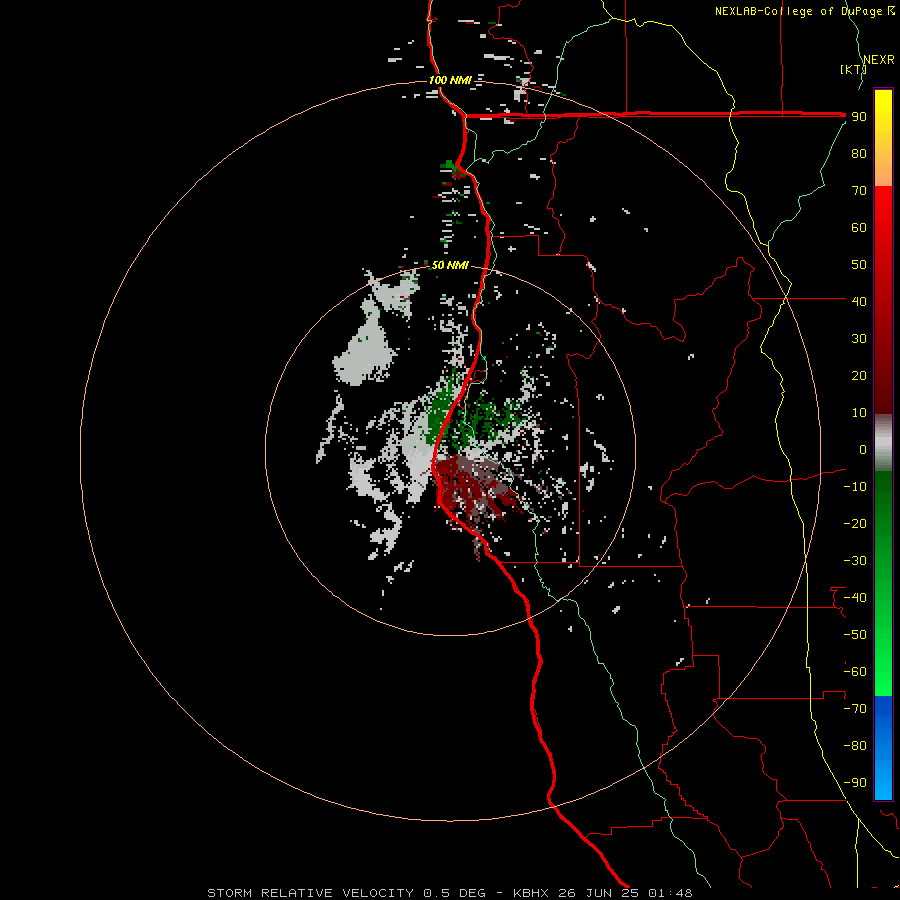
Task: Pick the orange segment of the velocity scale
Action: pos(883,166)
